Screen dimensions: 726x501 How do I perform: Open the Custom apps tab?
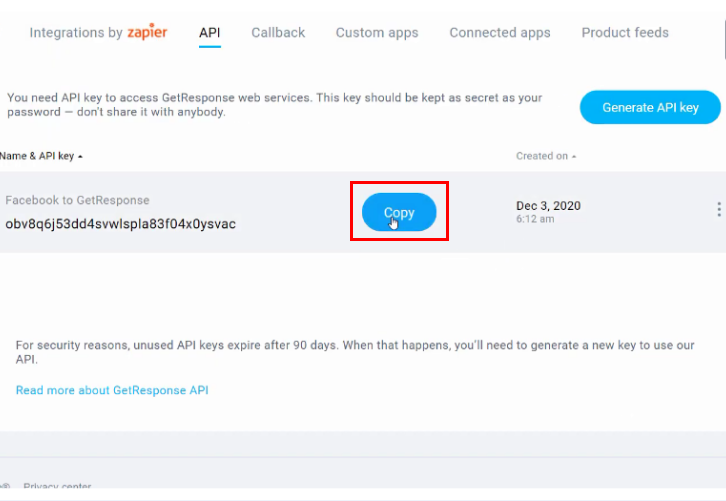[377, 33]
